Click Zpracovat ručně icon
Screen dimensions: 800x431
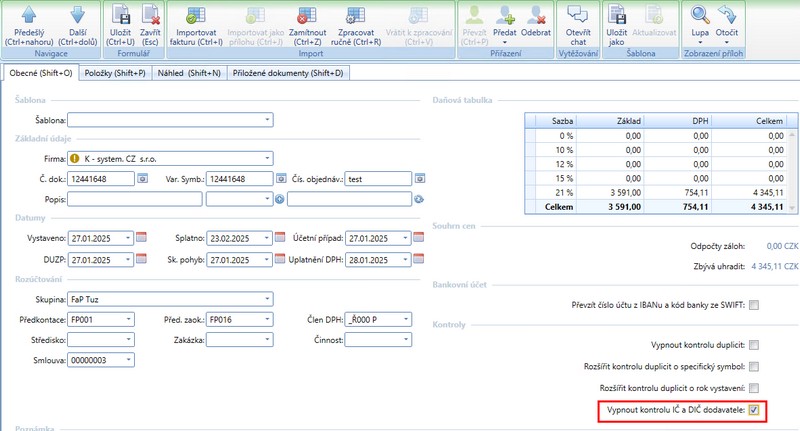[356, 15]
